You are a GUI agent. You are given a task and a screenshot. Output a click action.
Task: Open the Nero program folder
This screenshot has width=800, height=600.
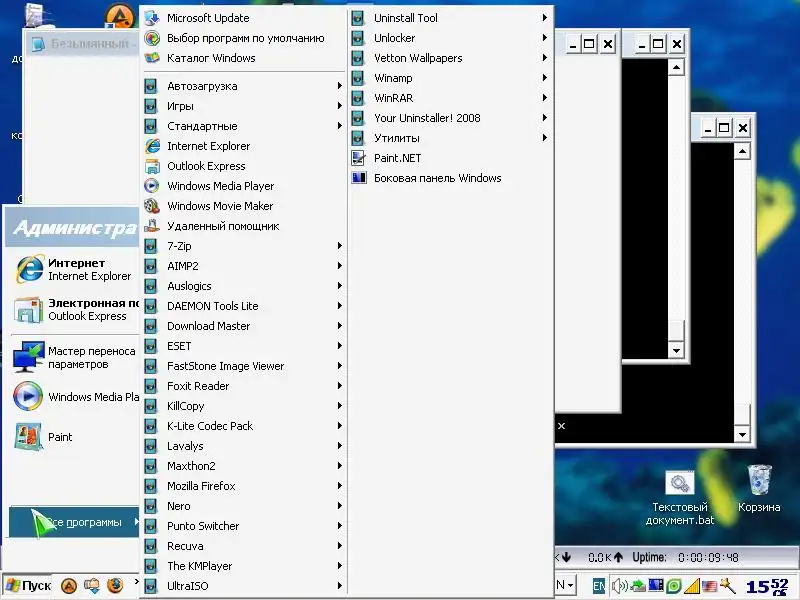pos(243,506)
